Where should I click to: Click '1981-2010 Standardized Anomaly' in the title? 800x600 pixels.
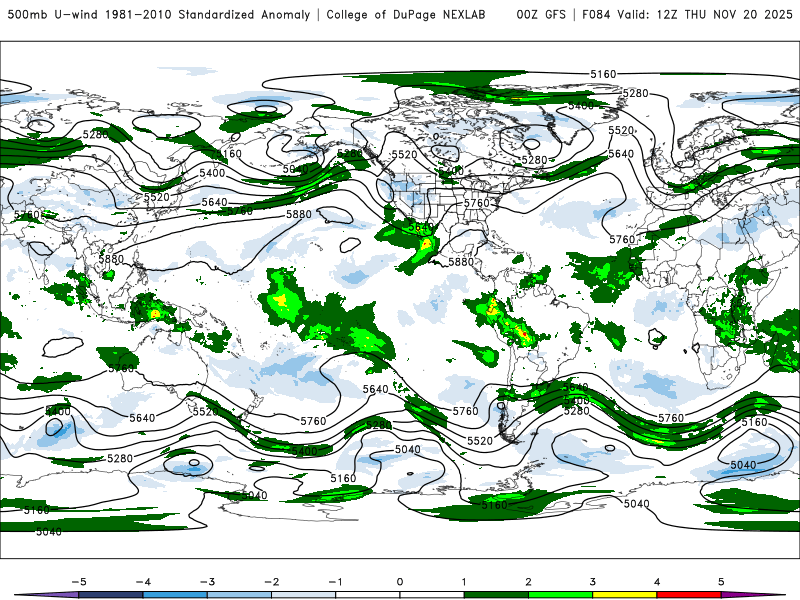208,14
